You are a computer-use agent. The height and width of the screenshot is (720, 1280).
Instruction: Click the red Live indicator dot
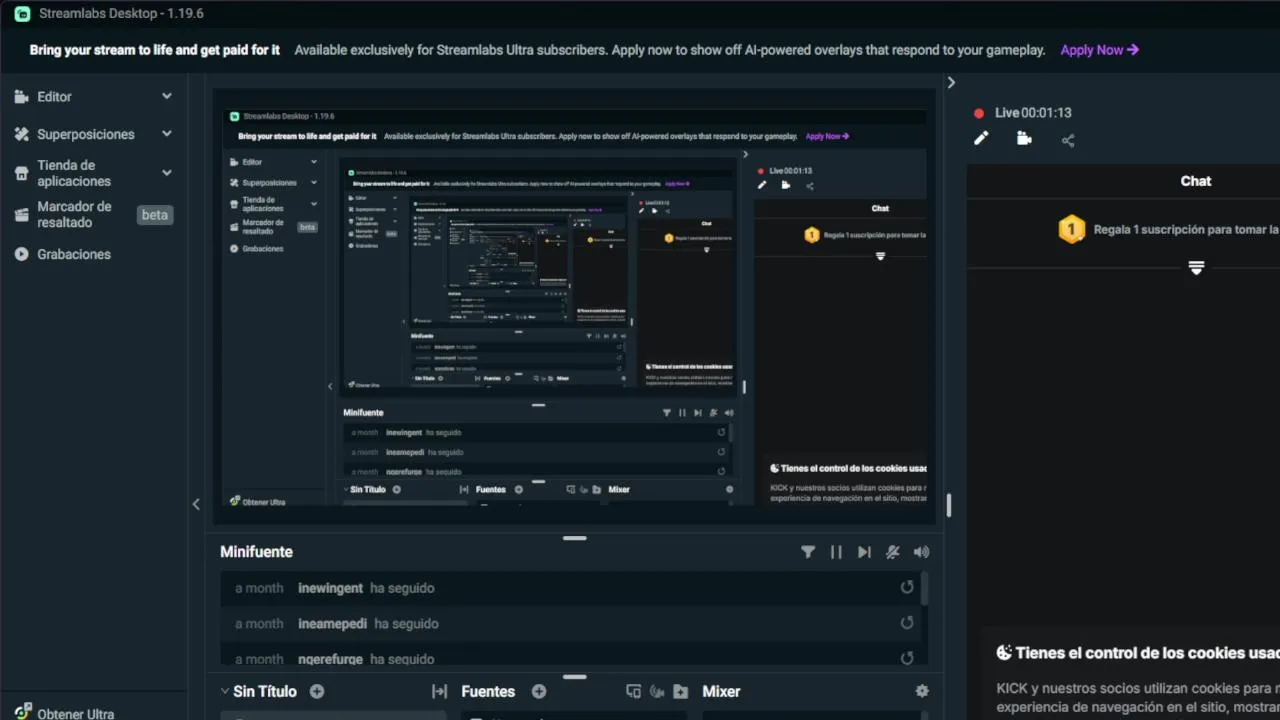click(979, 113)
